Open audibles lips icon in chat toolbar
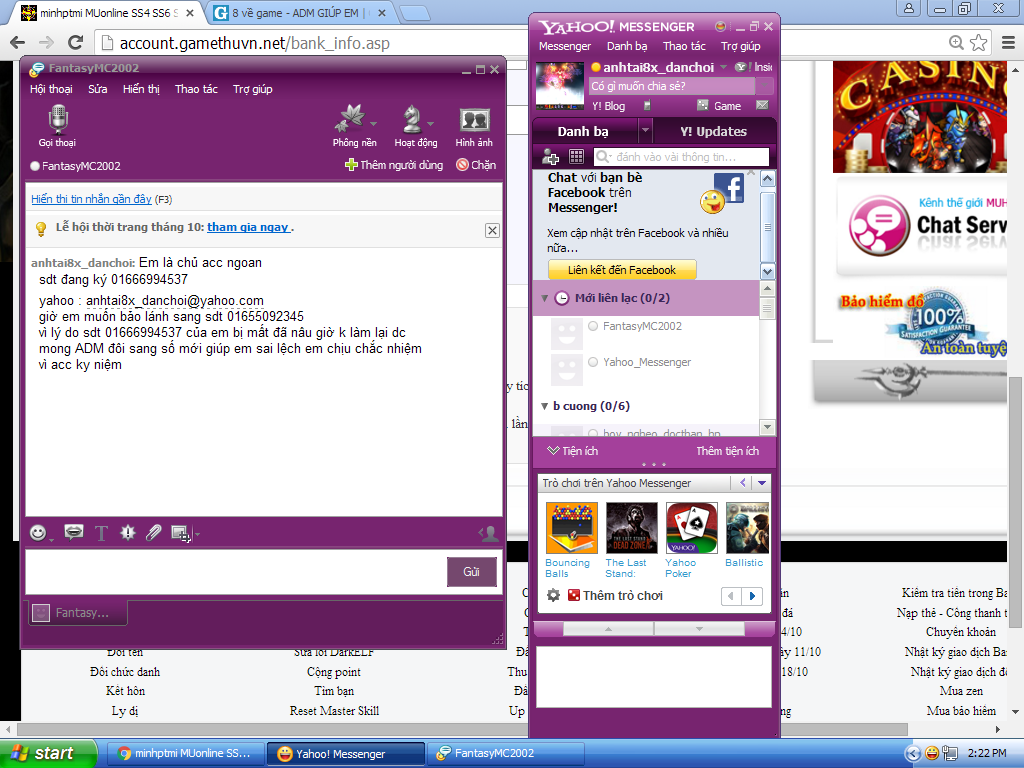 [74, 532]
